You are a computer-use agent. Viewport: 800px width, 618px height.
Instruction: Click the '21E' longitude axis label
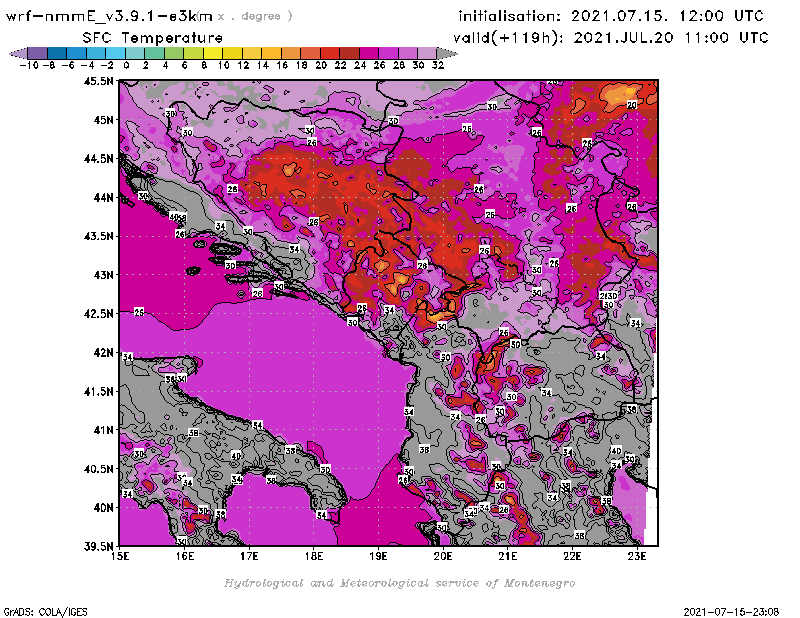508,556
